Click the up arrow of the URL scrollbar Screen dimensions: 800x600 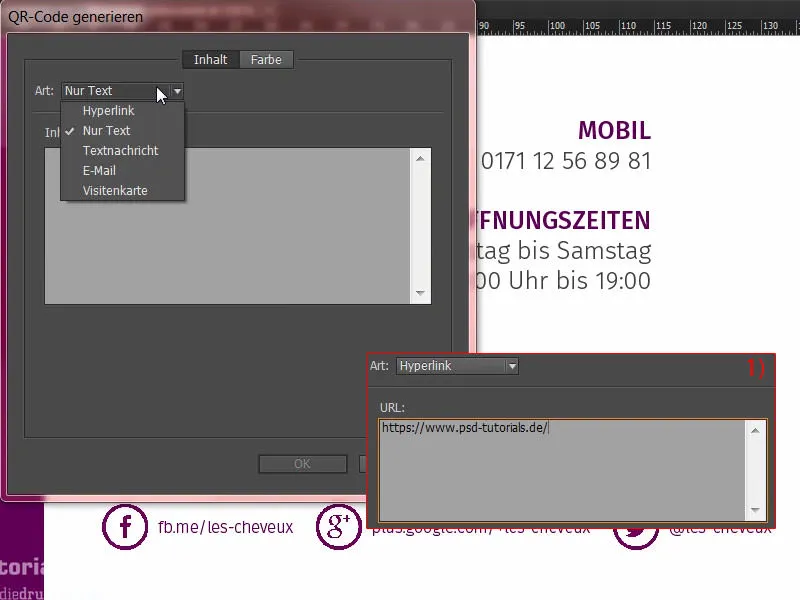click(x=755, y=431)
